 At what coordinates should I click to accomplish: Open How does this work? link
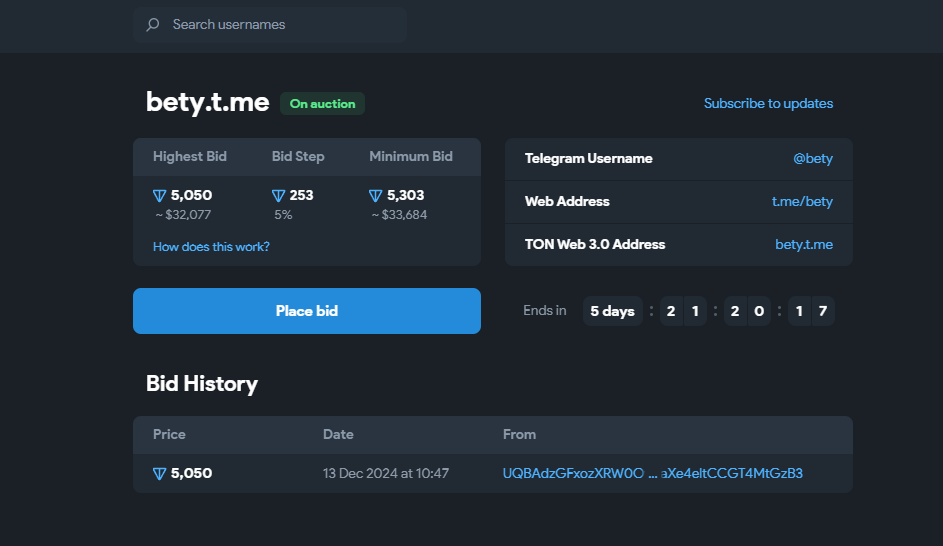(x=211, y=247)
